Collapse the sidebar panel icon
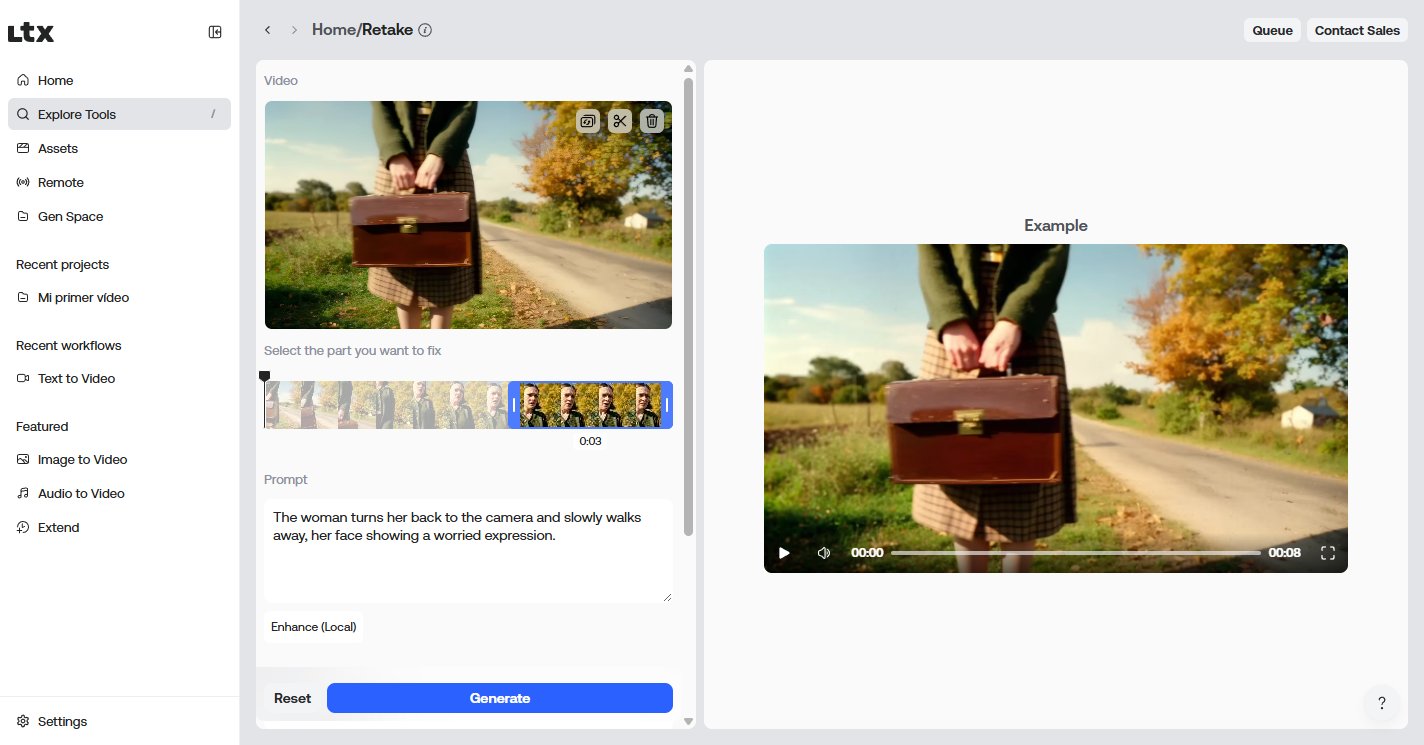The width and height of the screenshot is (1424, 745). tap(215, 32)
